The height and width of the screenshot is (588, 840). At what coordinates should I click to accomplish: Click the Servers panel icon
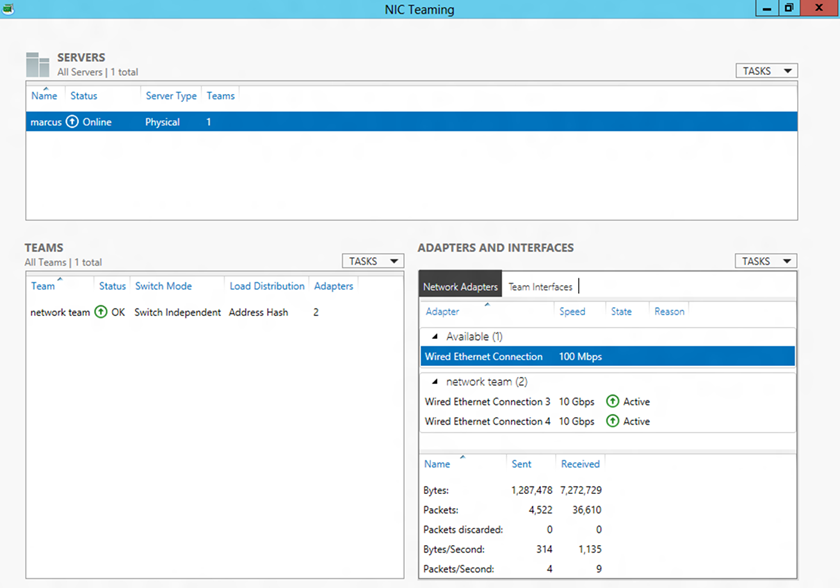[37, 65]
